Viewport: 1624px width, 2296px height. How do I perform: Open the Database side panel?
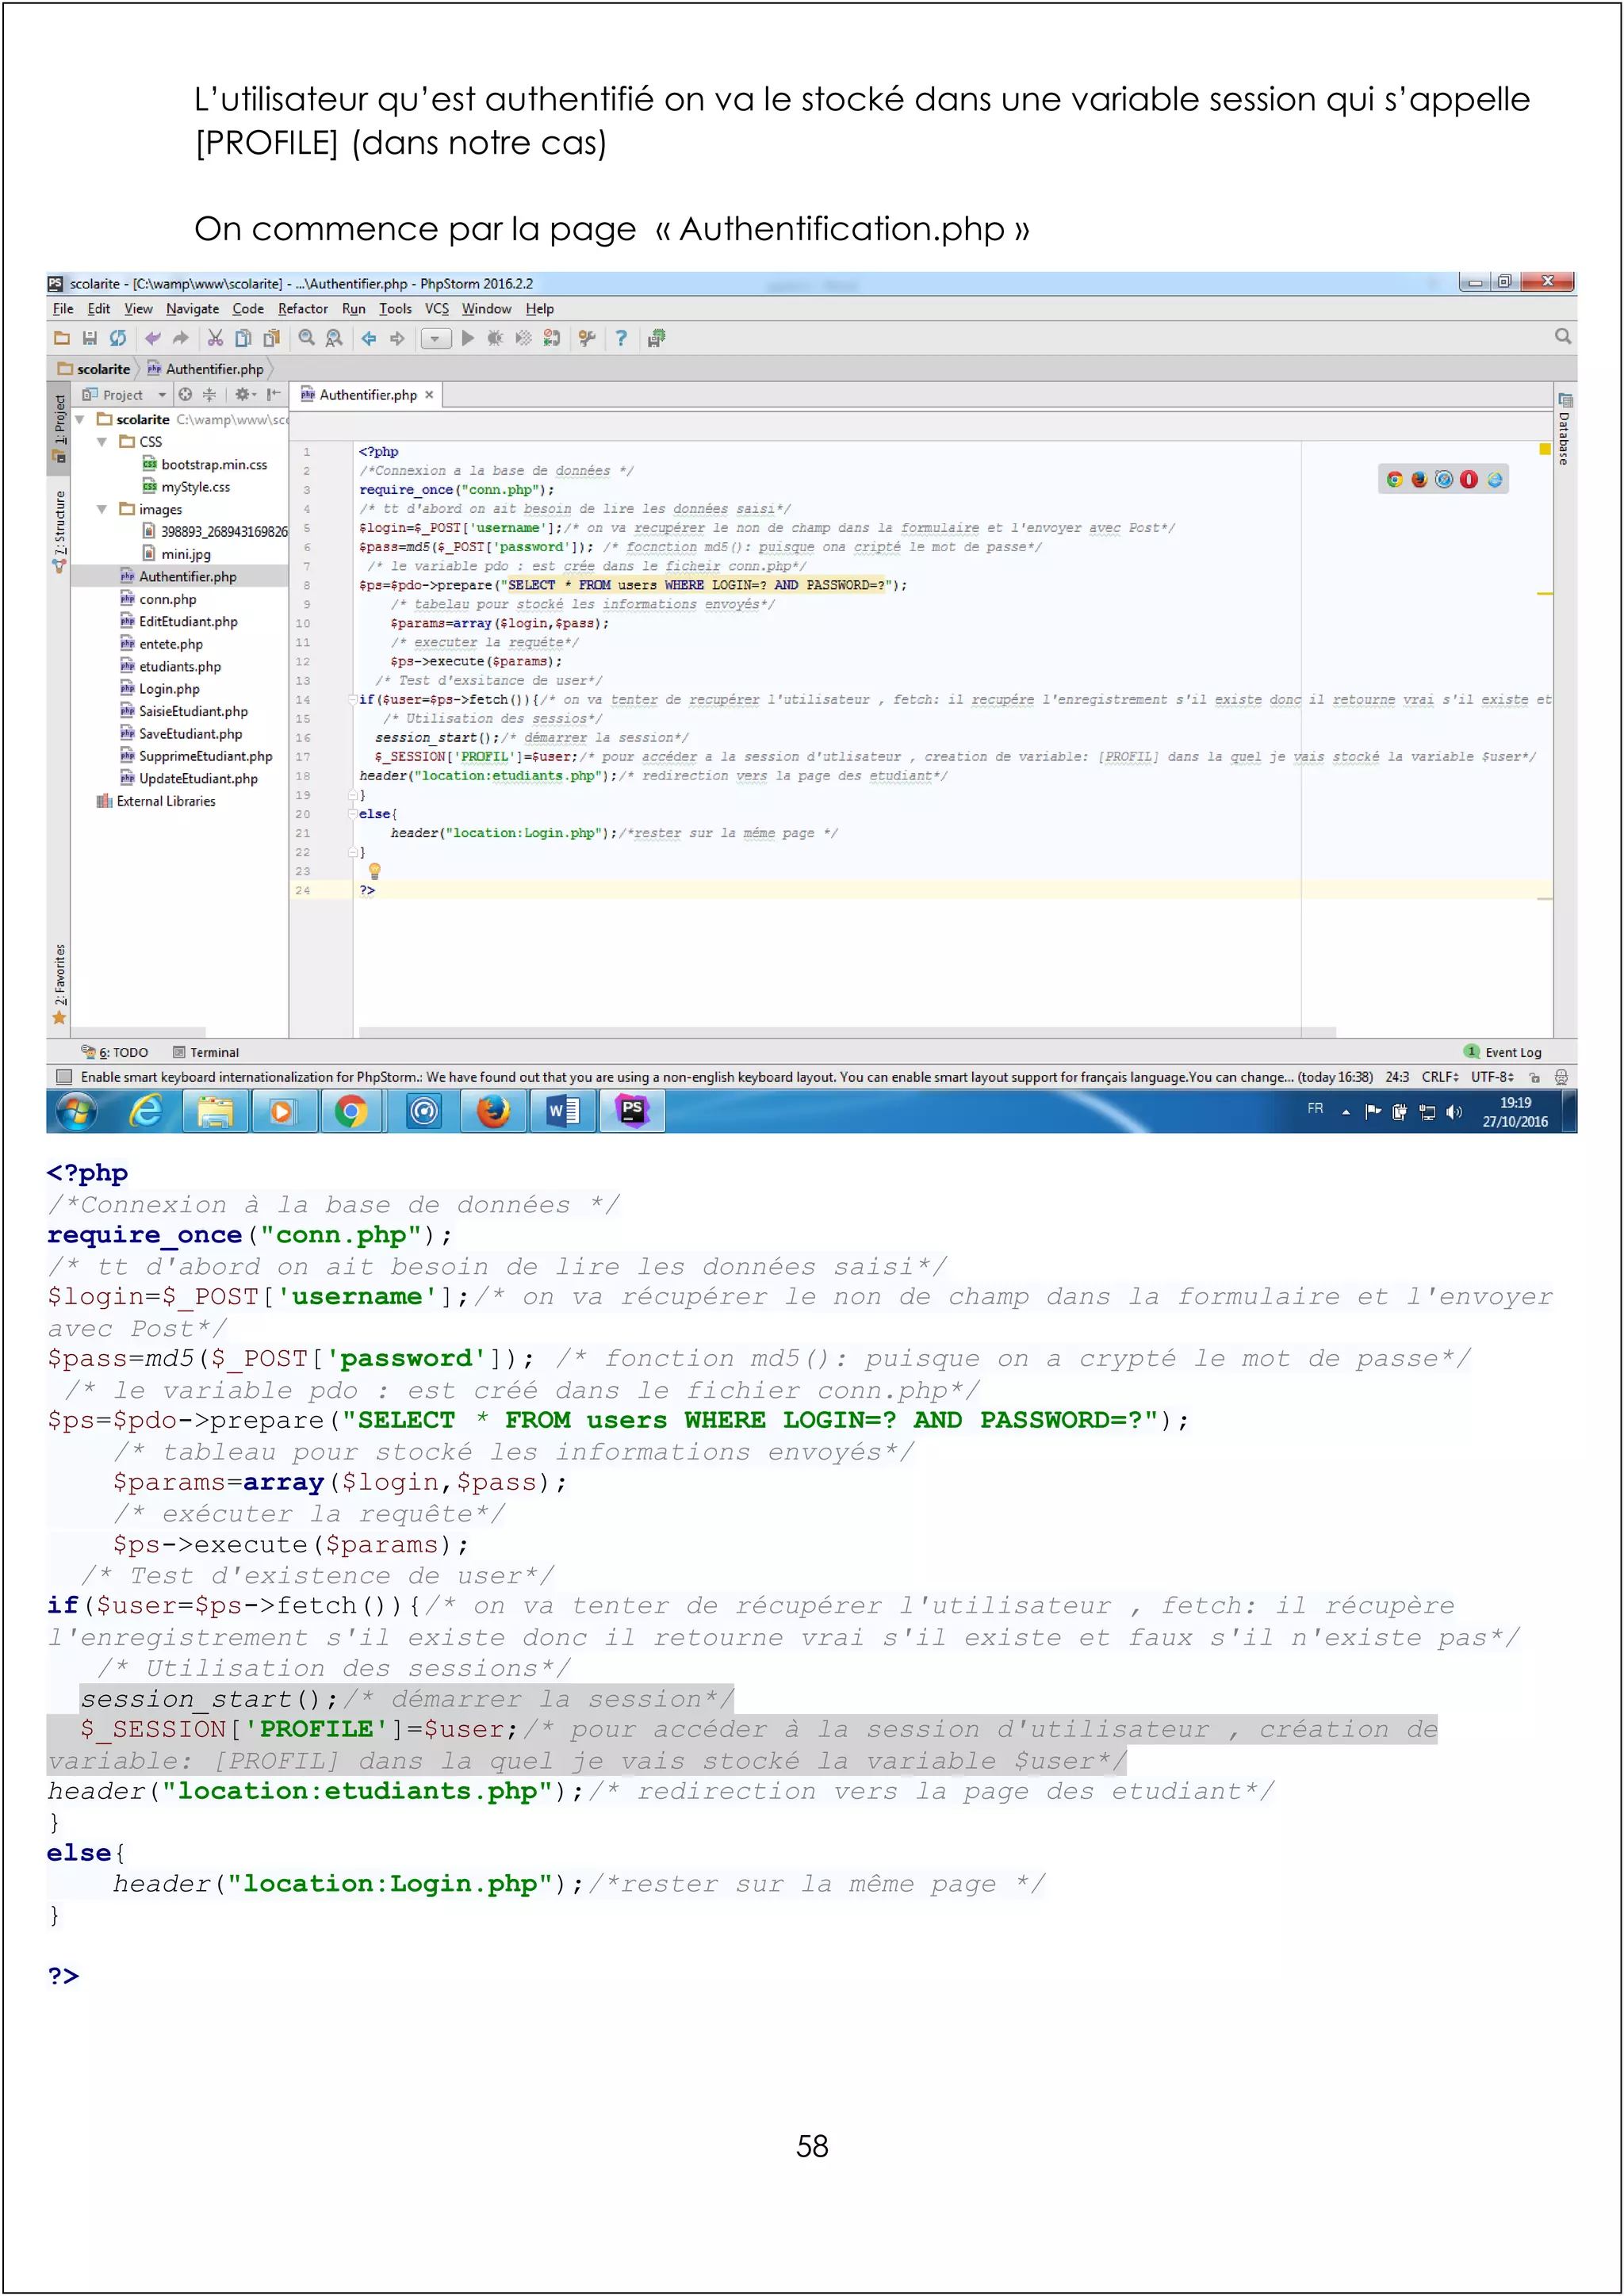pyautogui.click(x=1565, y=428)
